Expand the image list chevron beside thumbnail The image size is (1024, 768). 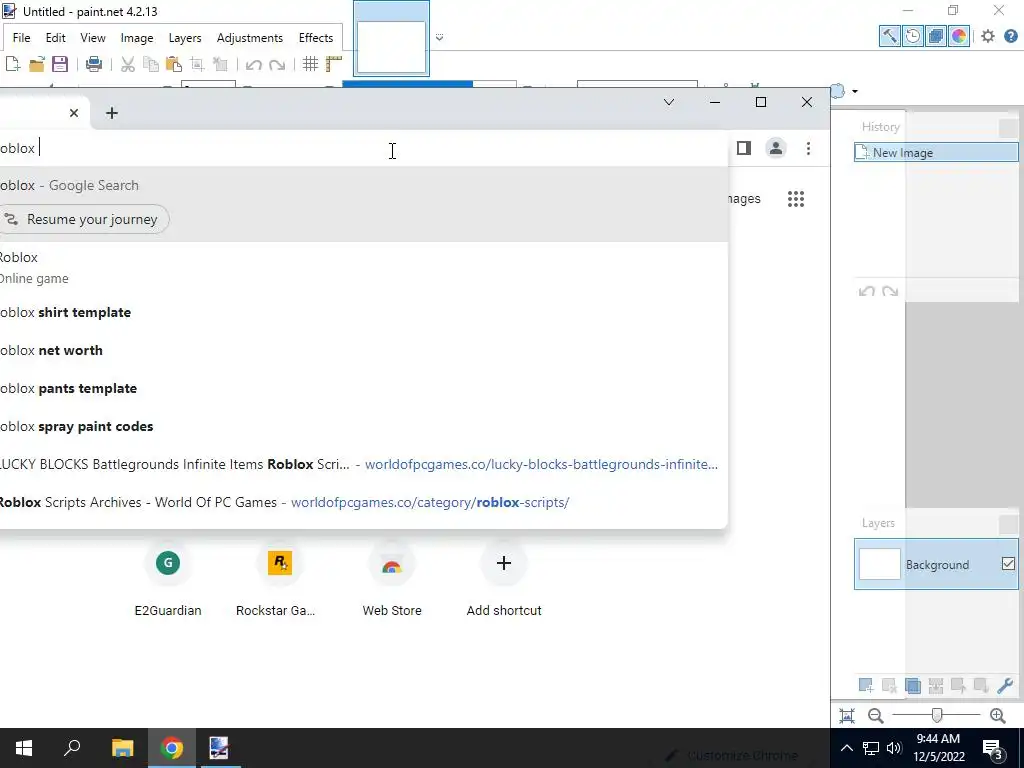[440, 37]
